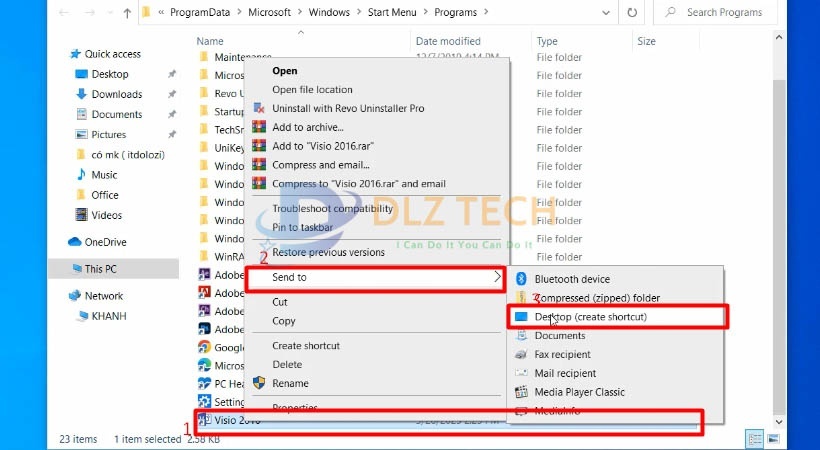This screenshot has width=820, height=450.
Task: Select Pin to taskbar menu entry
Action: pos(302,227)
